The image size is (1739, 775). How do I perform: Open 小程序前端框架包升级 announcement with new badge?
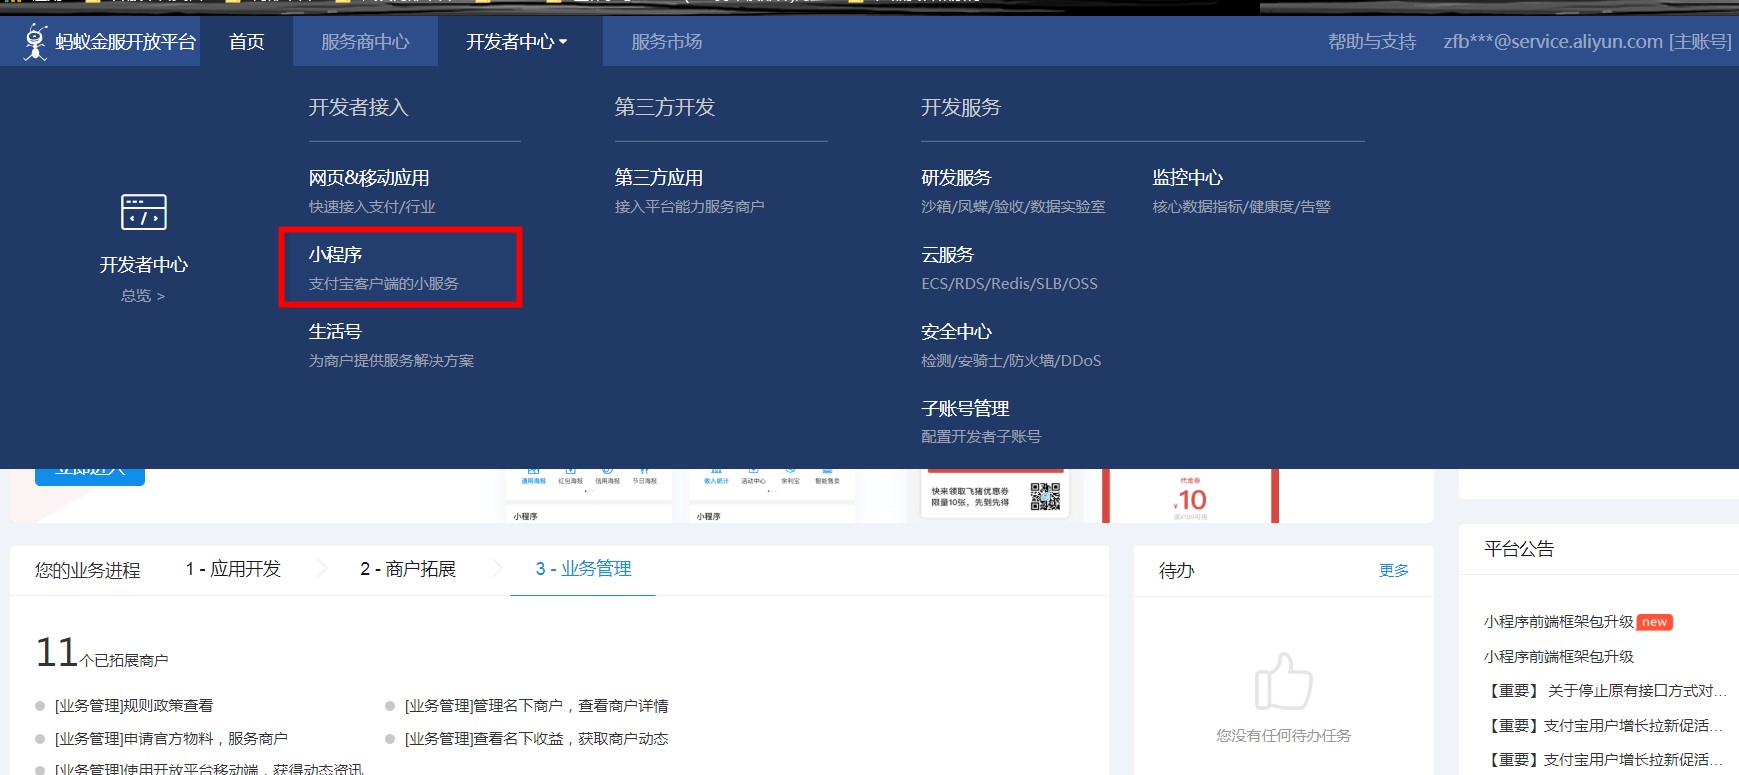coord(1559,622)
